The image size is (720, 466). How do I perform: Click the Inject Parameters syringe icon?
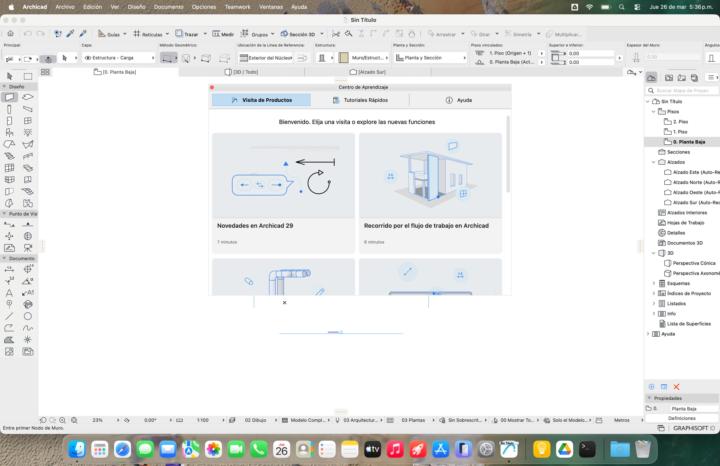click(83, 34)
